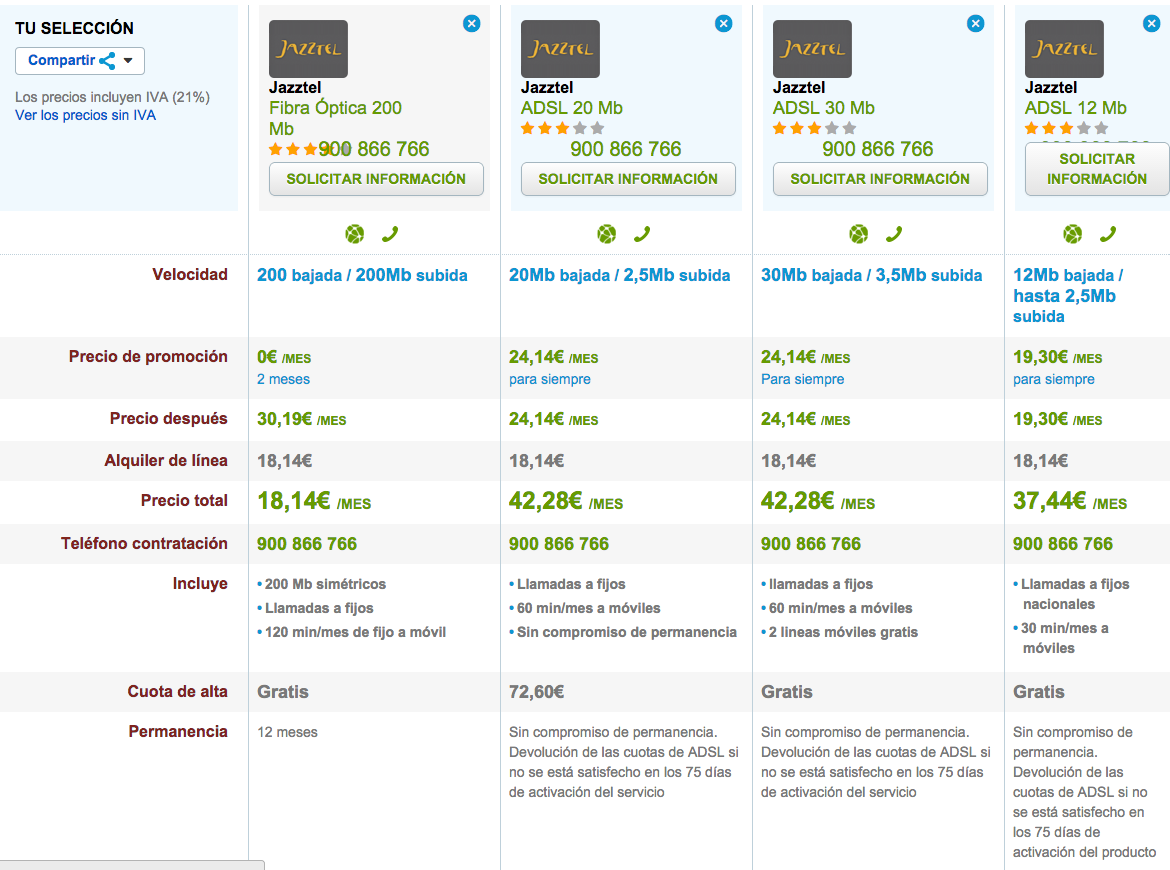The image size is (1170, 870).
Task: Click the phone icon under ADSL 30 Mb
Action: (x=894, y=234)
